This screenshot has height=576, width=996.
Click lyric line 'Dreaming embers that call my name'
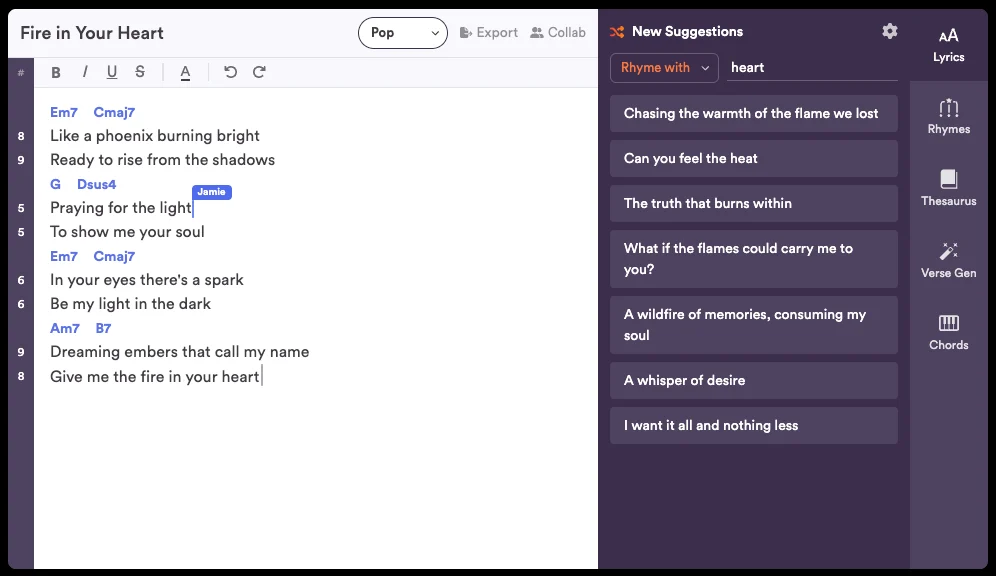[180, 352]
